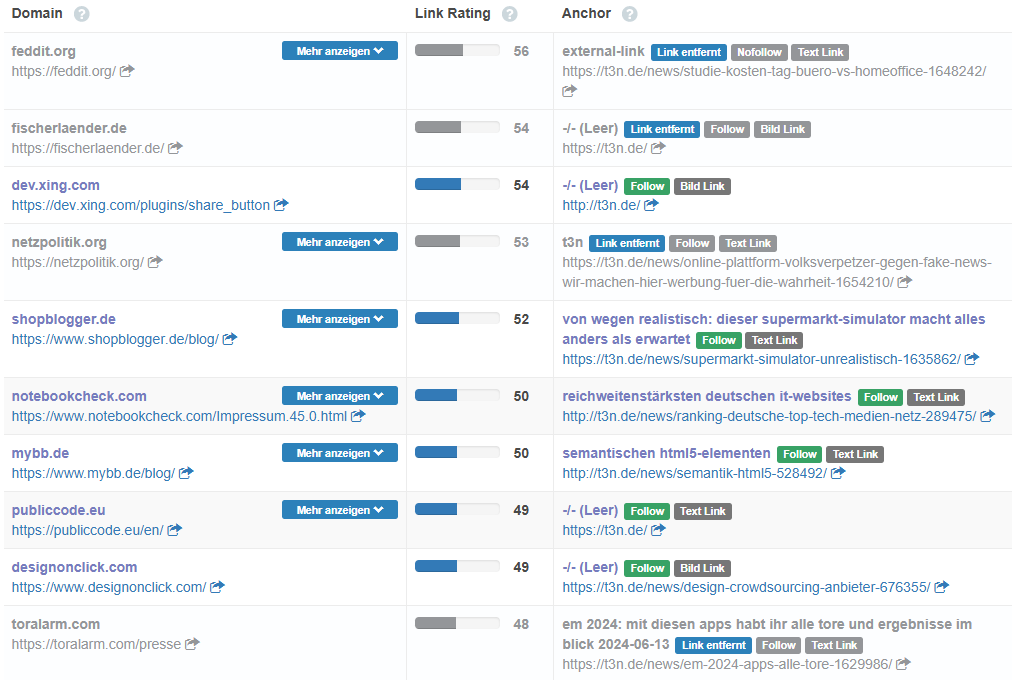The image size is (1016, 680).
Task: Click the netzpolitik.org domain name
Action: pos(59,242)
